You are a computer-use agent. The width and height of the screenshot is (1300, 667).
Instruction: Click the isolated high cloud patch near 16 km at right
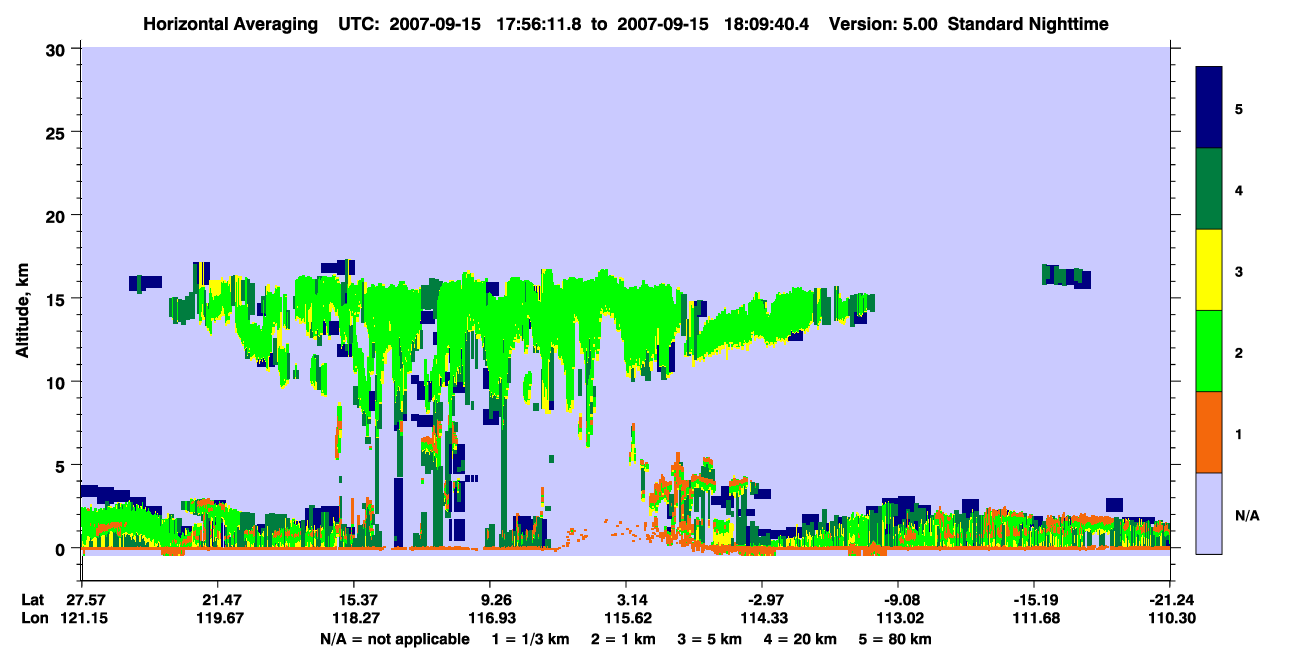pos(1066,276)
